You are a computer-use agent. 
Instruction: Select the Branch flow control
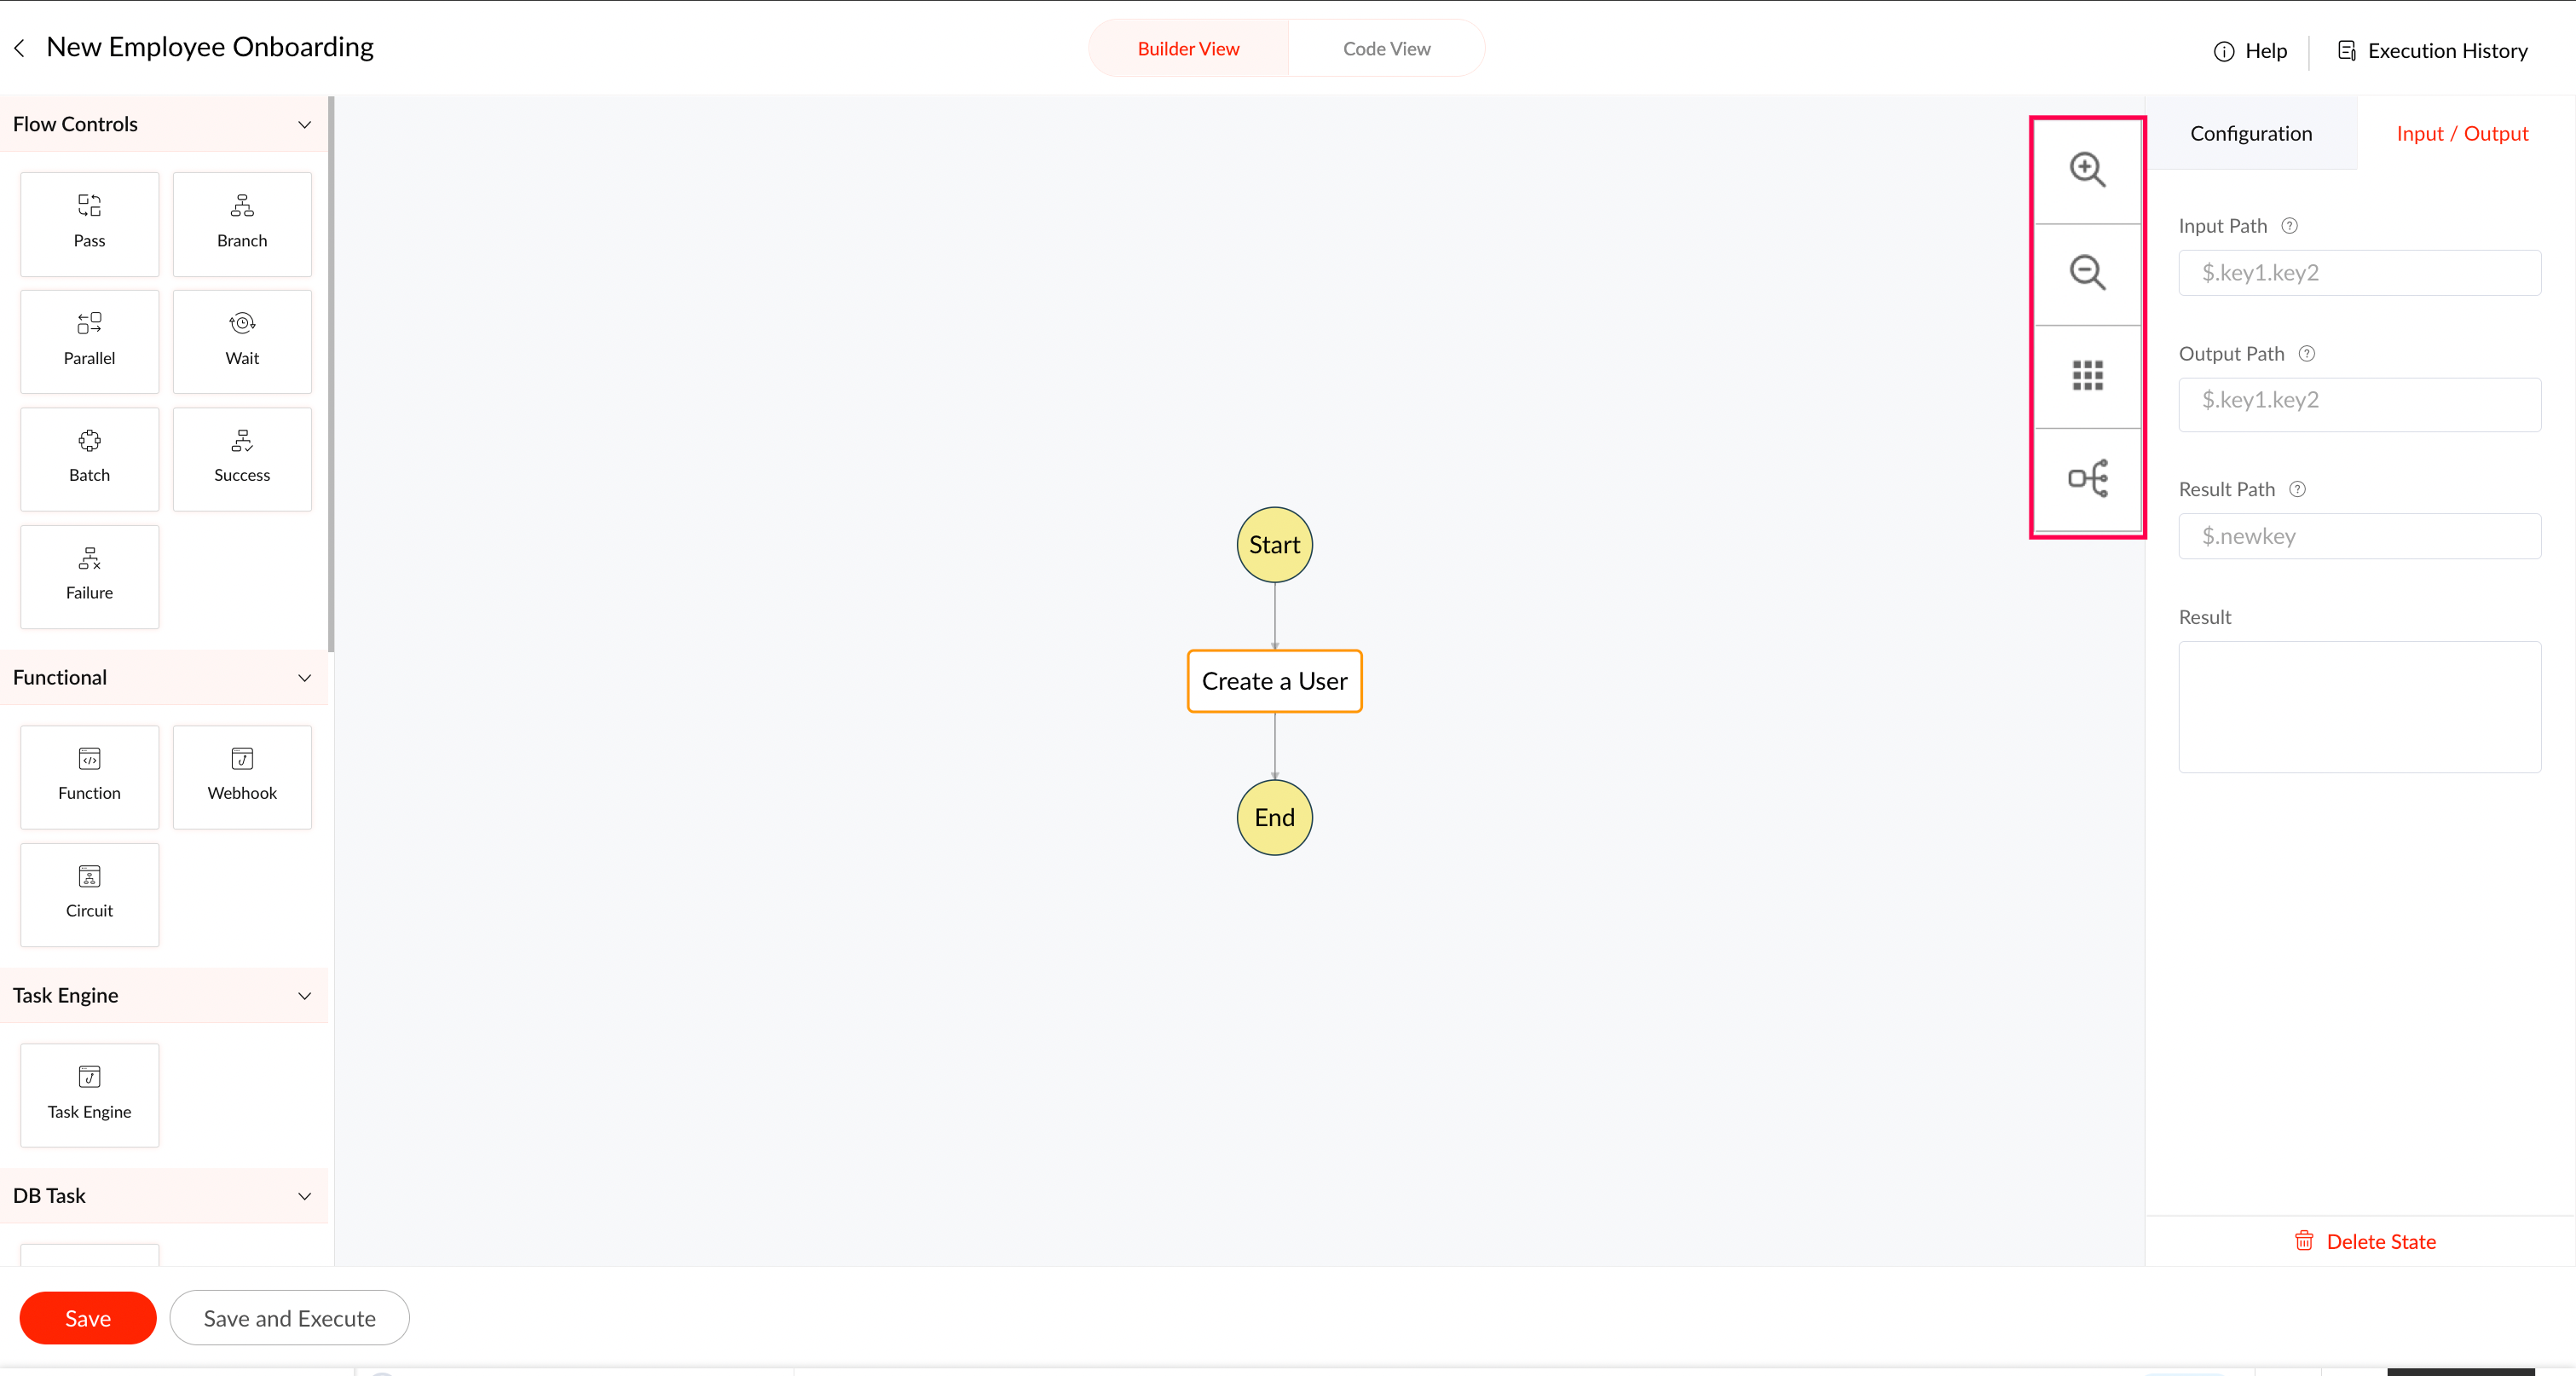coord(242,223)
